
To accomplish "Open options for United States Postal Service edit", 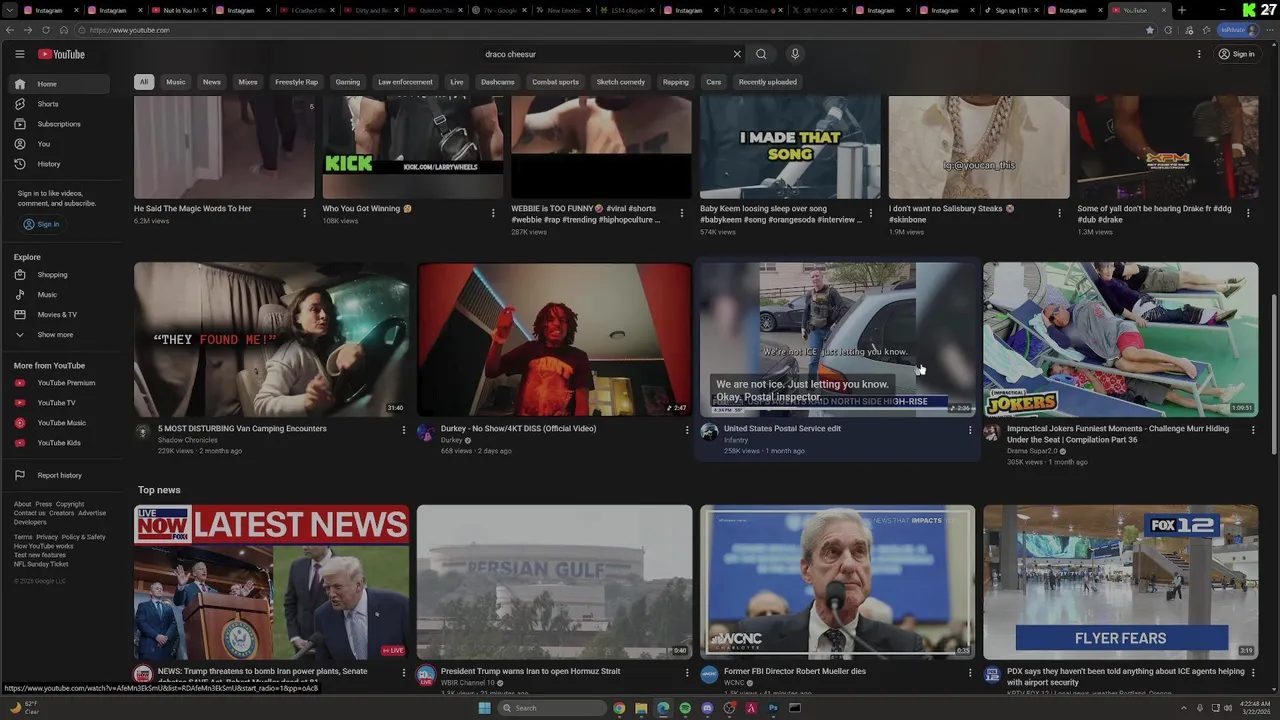I will (970, 430).
